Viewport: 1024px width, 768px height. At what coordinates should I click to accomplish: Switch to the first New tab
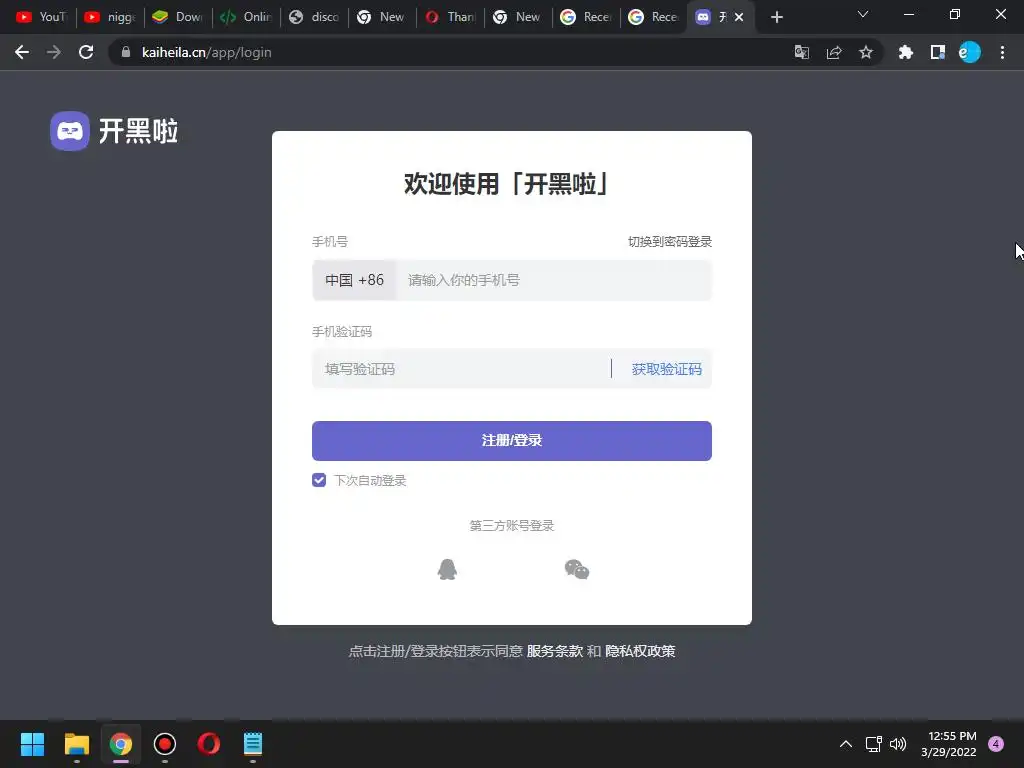(381, 17)
